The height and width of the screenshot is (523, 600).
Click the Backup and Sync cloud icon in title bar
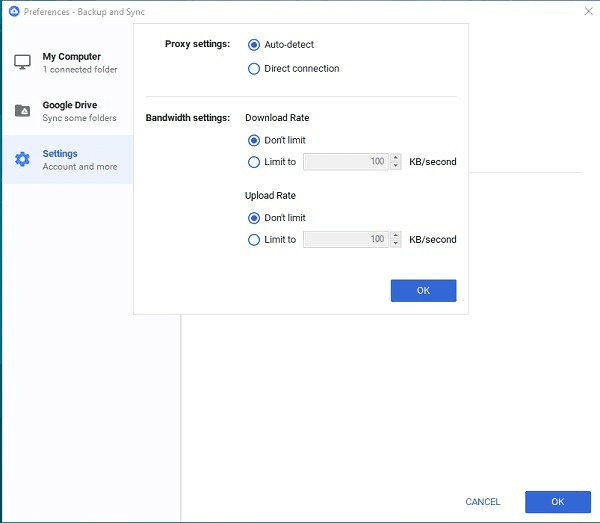(11, 10)
